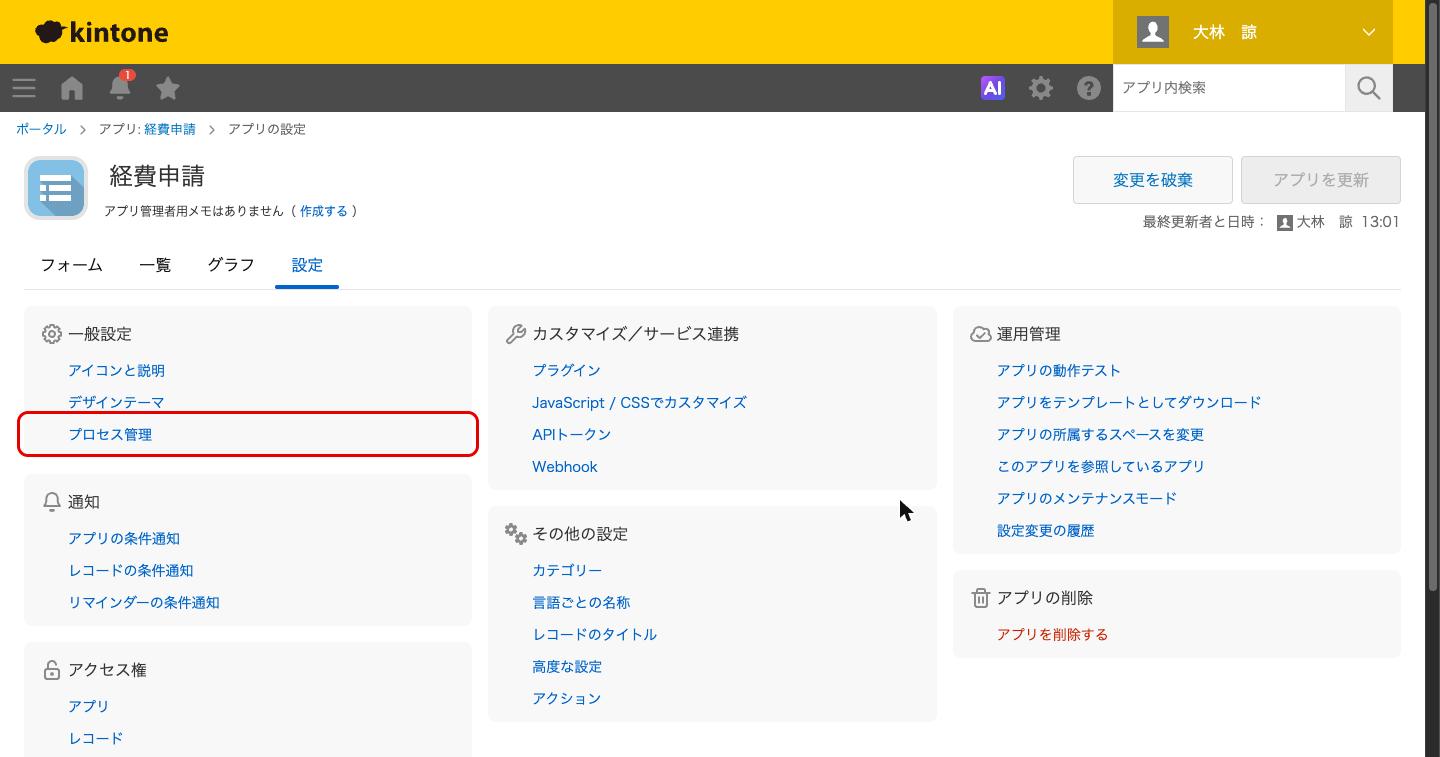Open the favorites star icon
This screenshot has width=1440, height=757.
[168, 88]
